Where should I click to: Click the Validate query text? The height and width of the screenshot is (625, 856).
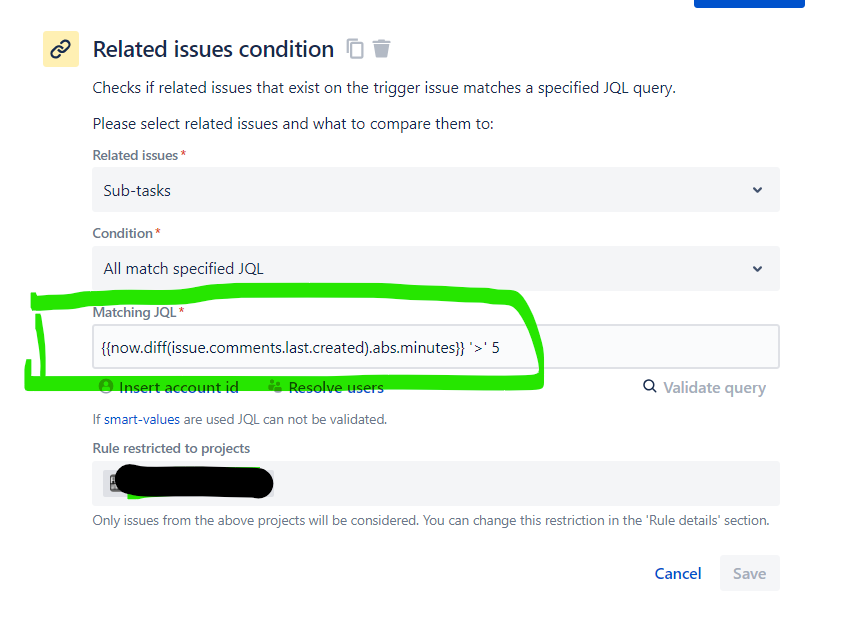tap(715, 388)
